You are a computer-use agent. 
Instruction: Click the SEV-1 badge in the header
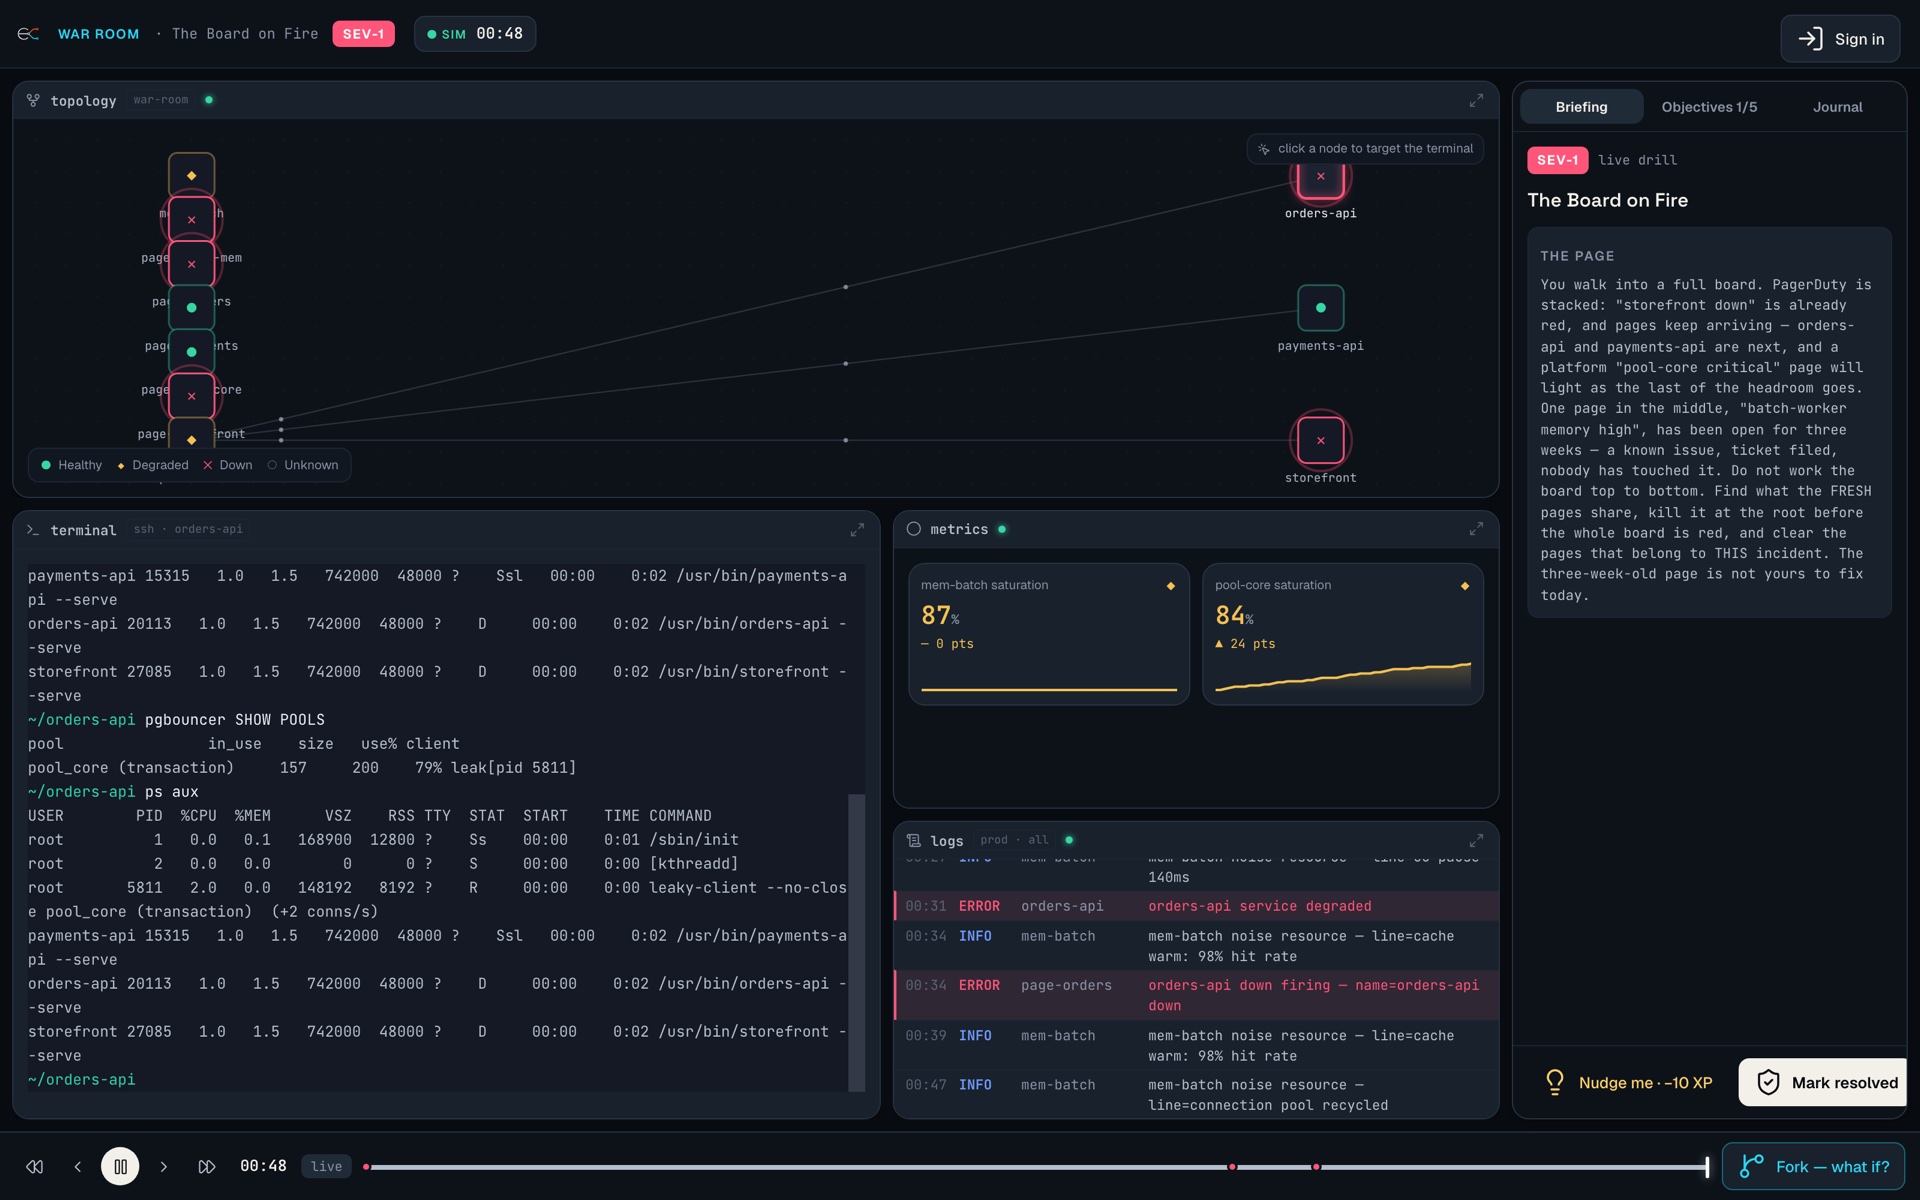[363, 34]
